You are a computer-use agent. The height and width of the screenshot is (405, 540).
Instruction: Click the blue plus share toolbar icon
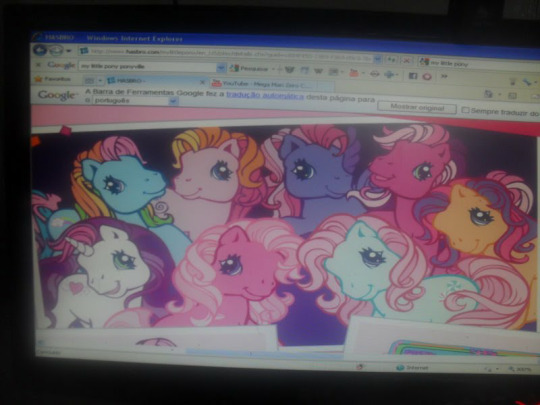tap(390, 74)
